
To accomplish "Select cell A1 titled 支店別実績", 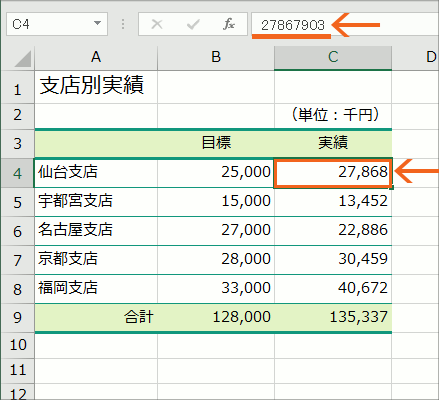I will click(x=96, y=87).
